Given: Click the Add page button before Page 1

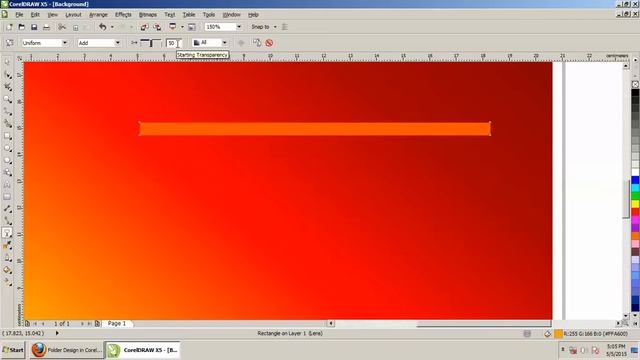Looking at the screenshot, I should point(27,323).
